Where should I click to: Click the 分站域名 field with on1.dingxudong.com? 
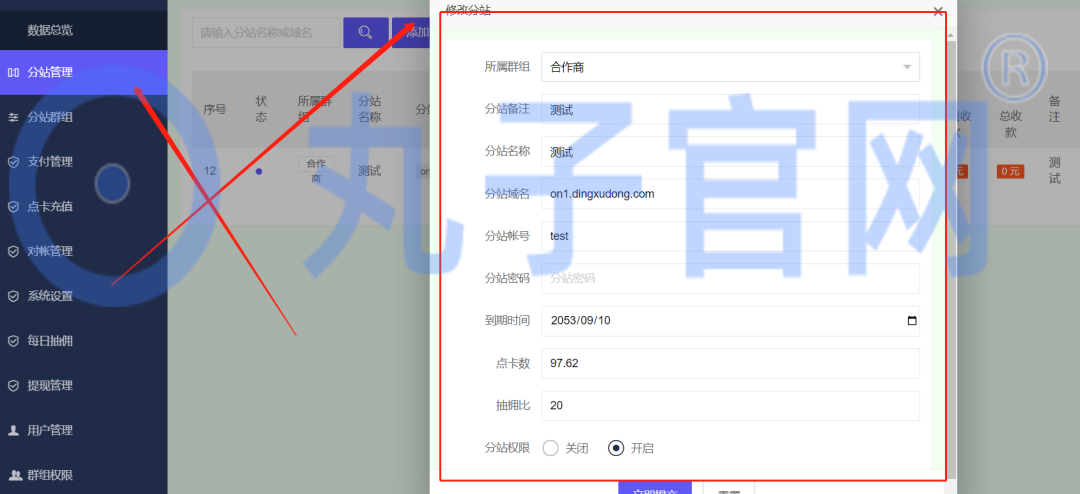[x=730, y=194]
